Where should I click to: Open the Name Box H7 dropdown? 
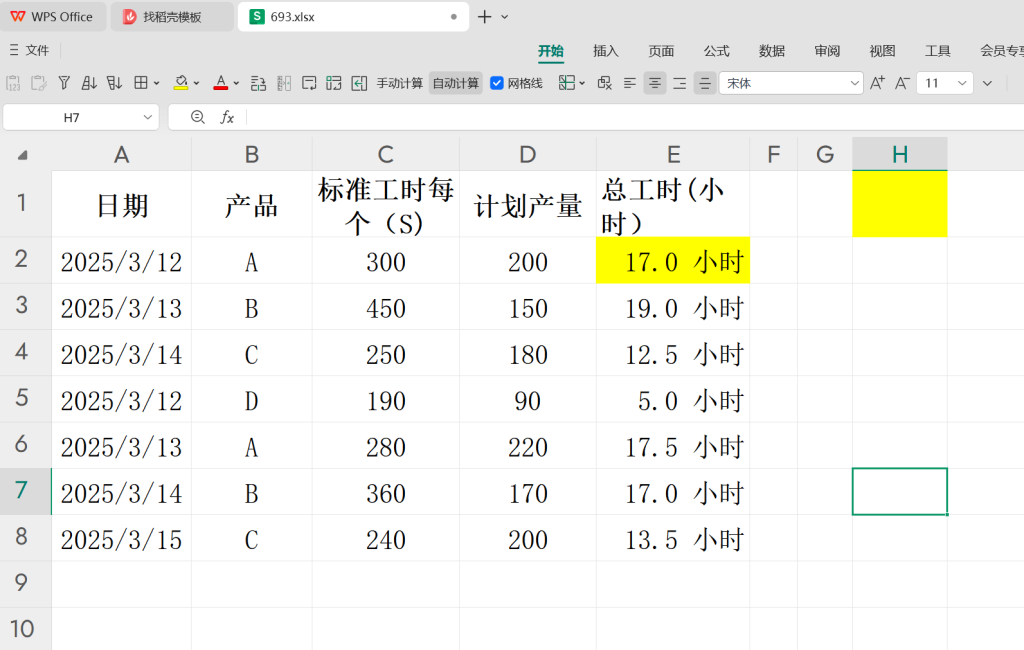[x=148, y=118]
